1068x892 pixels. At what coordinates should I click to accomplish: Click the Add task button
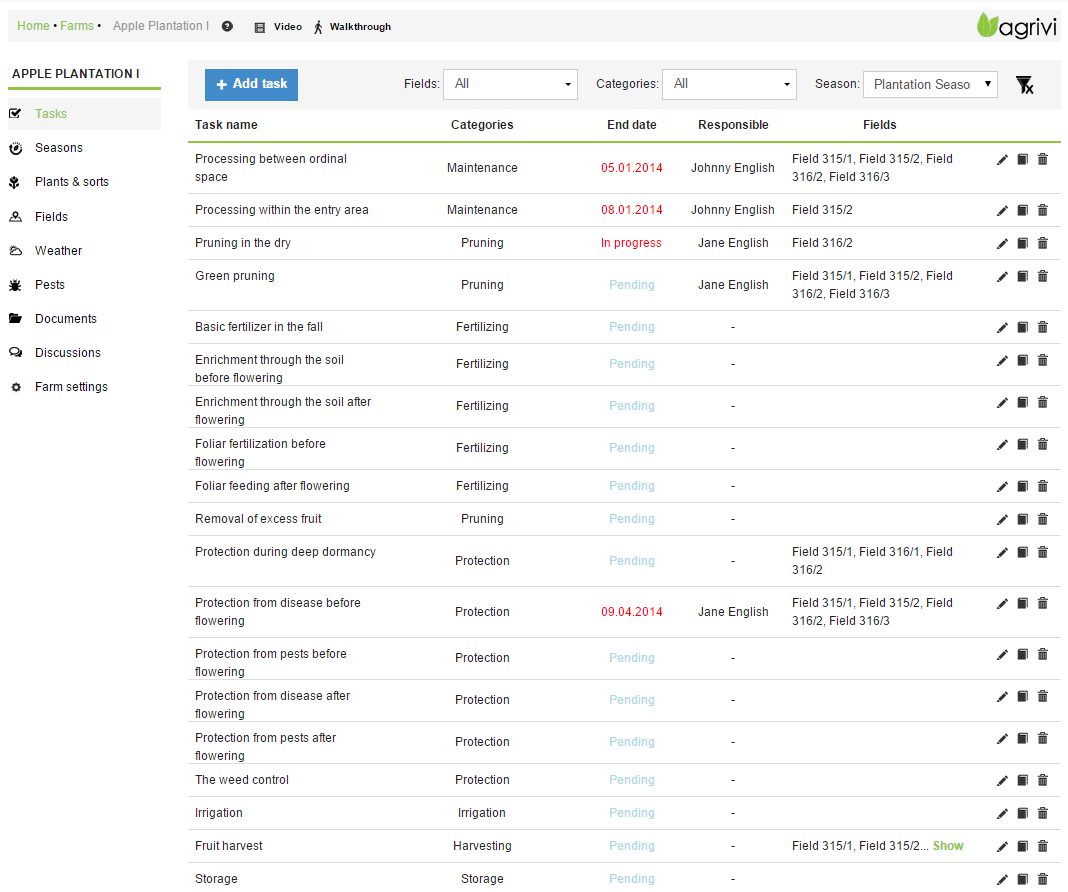click(251, 84)
